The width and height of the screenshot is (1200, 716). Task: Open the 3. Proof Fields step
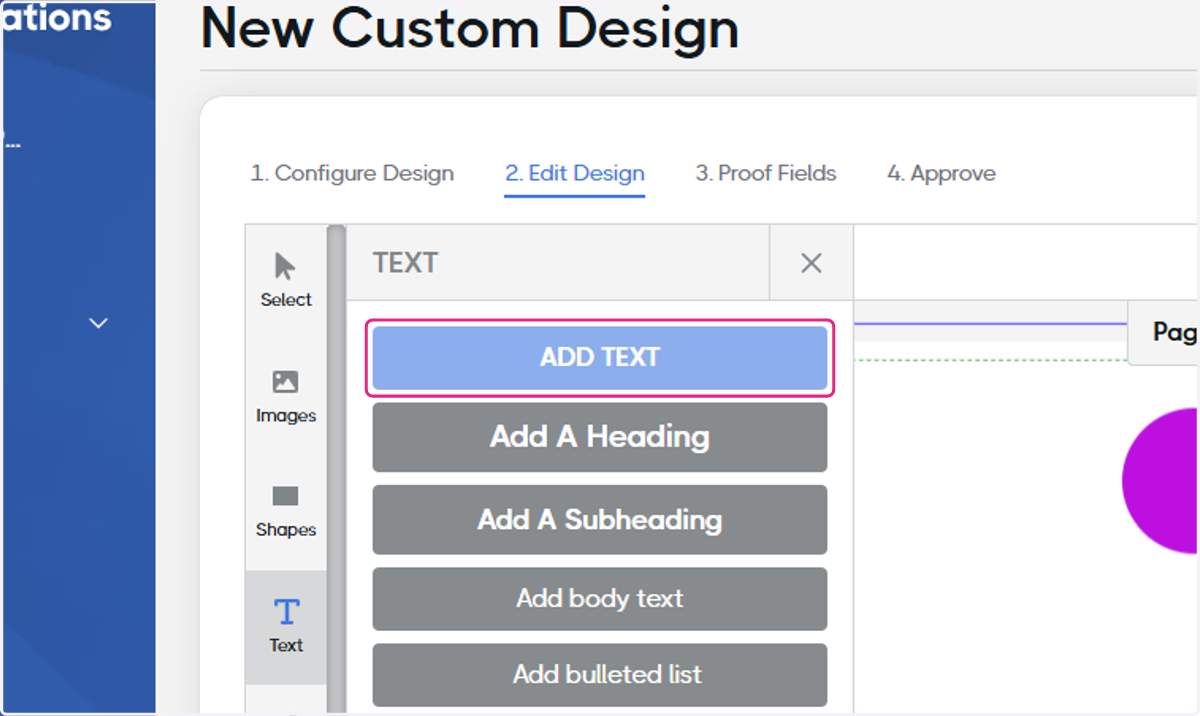click(766, 173)
